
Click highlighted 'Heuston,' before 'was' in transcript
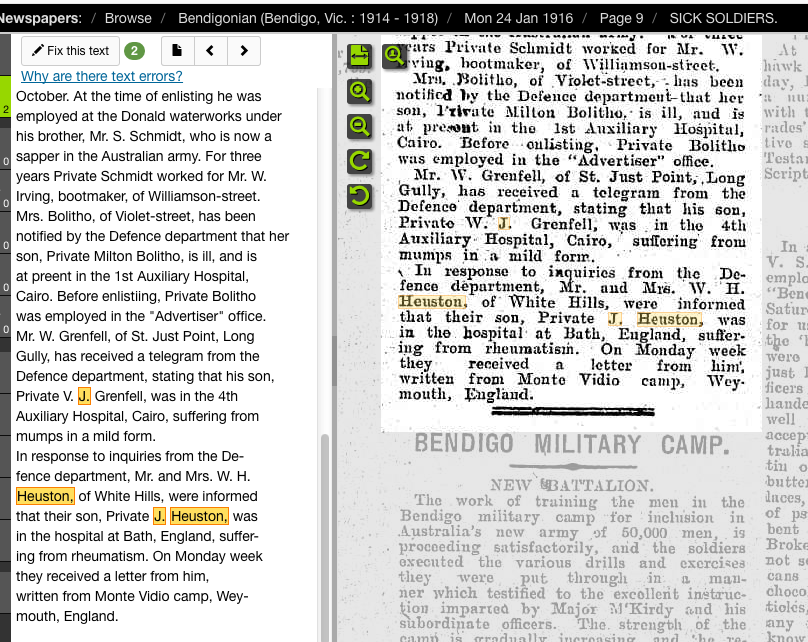click(x=199, y=516)
